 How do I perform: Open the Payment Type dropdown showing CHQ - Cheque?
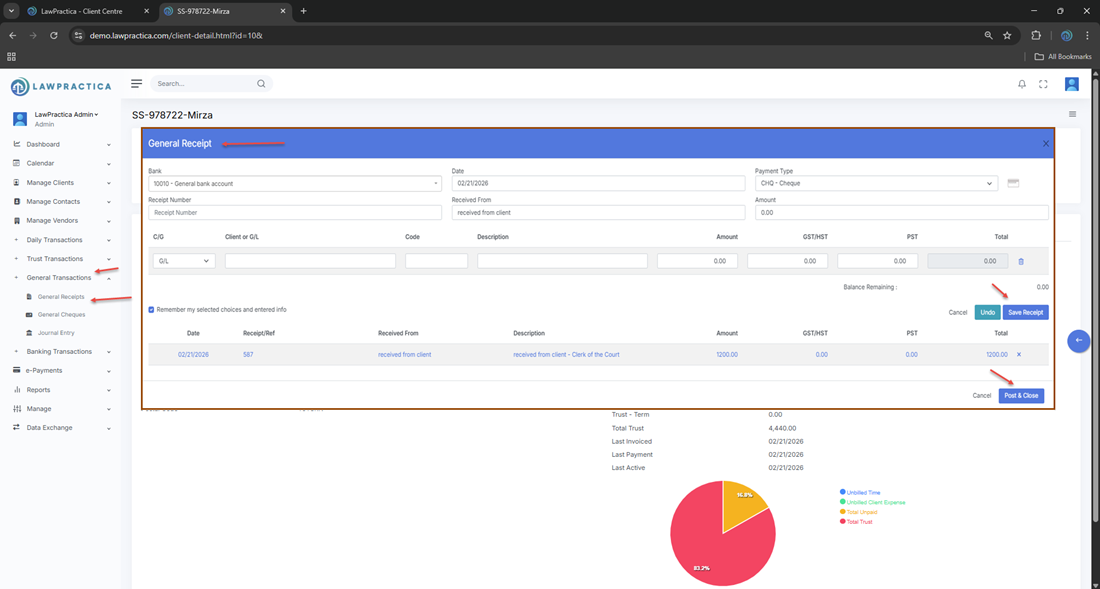(x=875, y=184)
